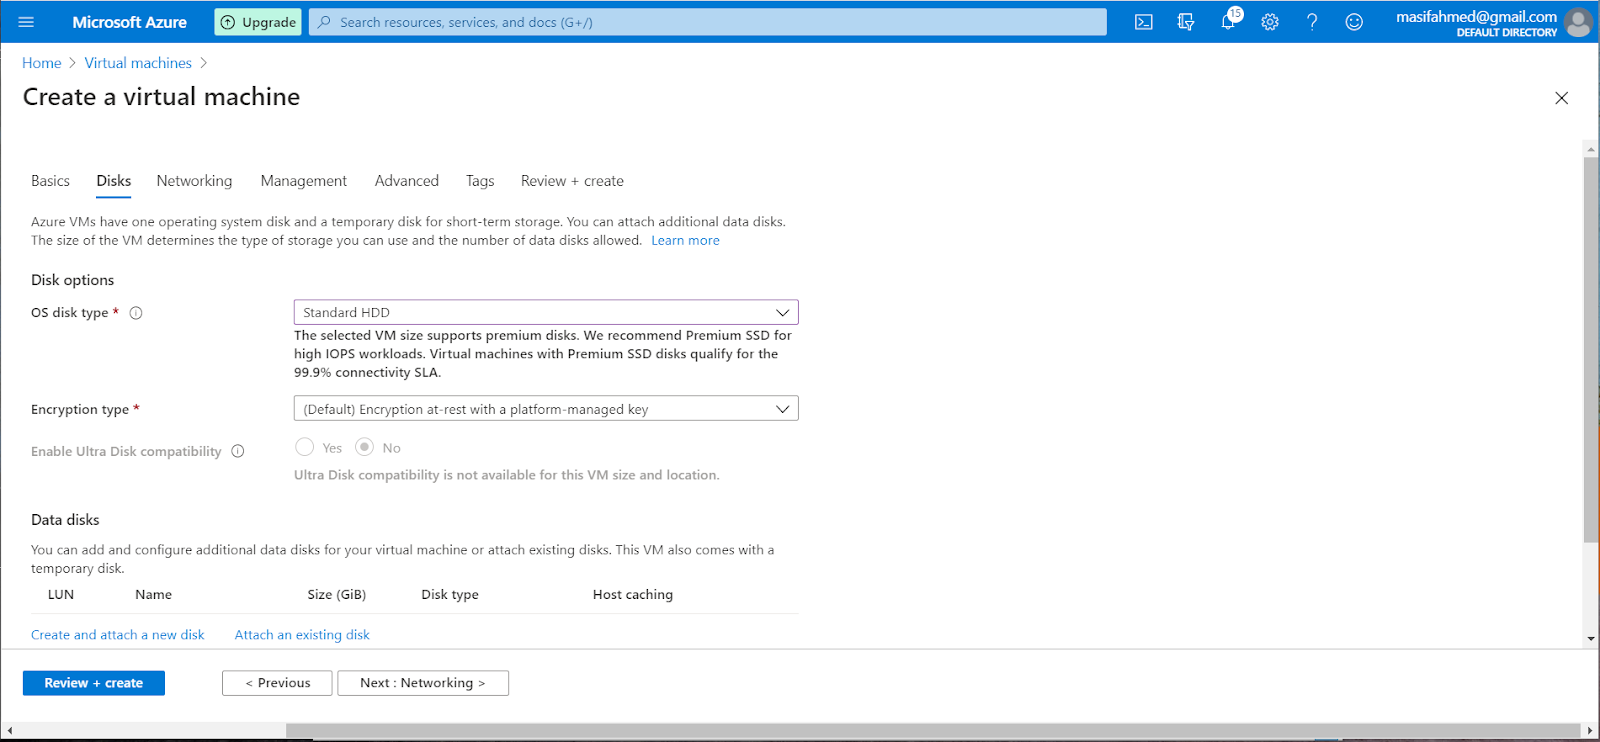1600x742 pixels.
Task: Select the Disks tab
Action: (x=114, y=181)
